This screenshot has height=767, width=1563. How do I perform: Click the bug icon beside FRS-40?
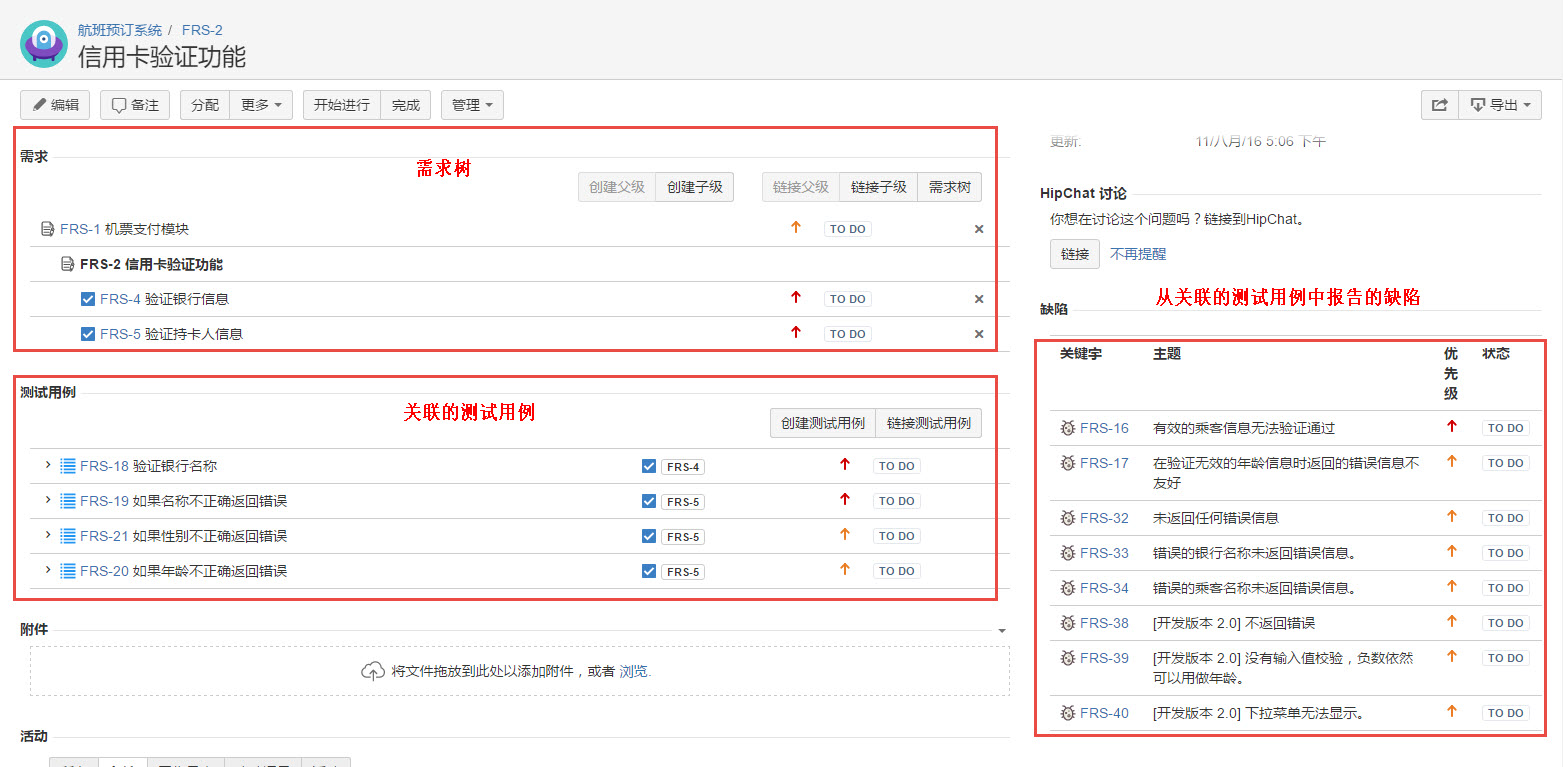click(1068, 713)
